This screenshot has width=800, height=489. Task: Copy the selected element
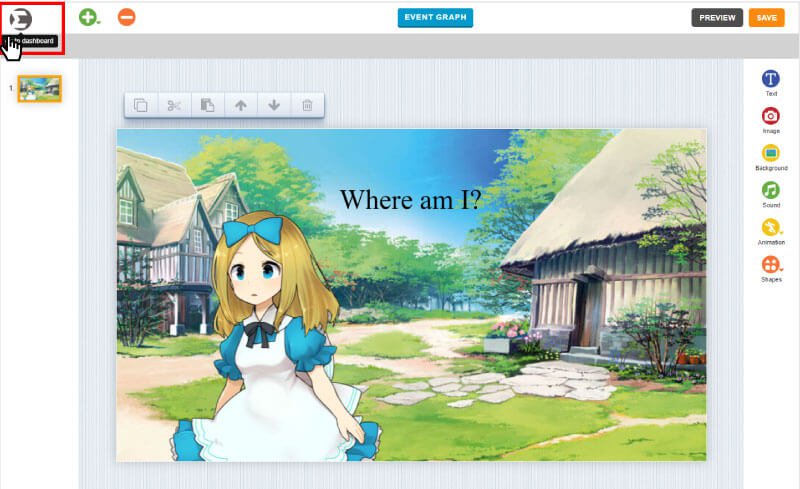click(x=141, y=105)
